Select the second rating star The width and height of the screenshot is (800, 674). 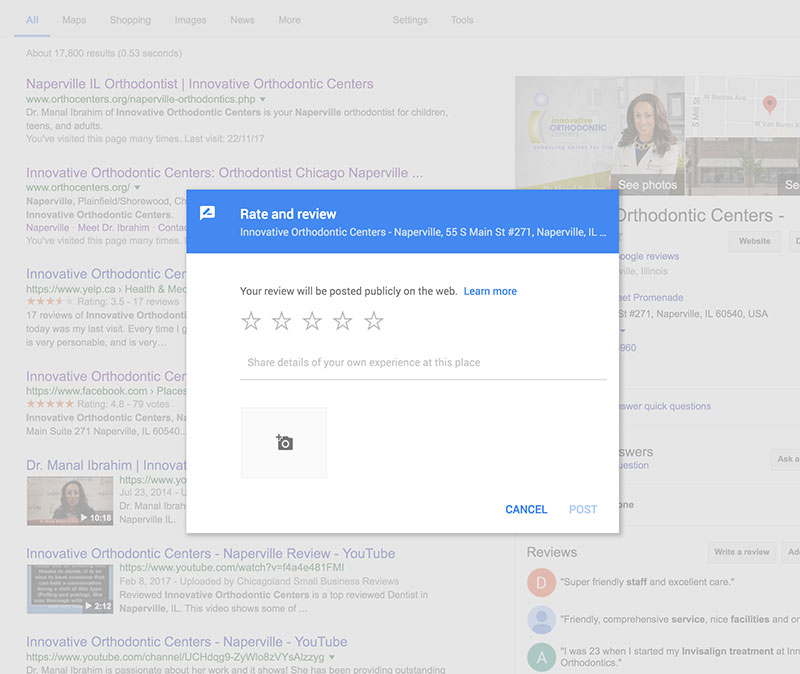coord(281,321)
